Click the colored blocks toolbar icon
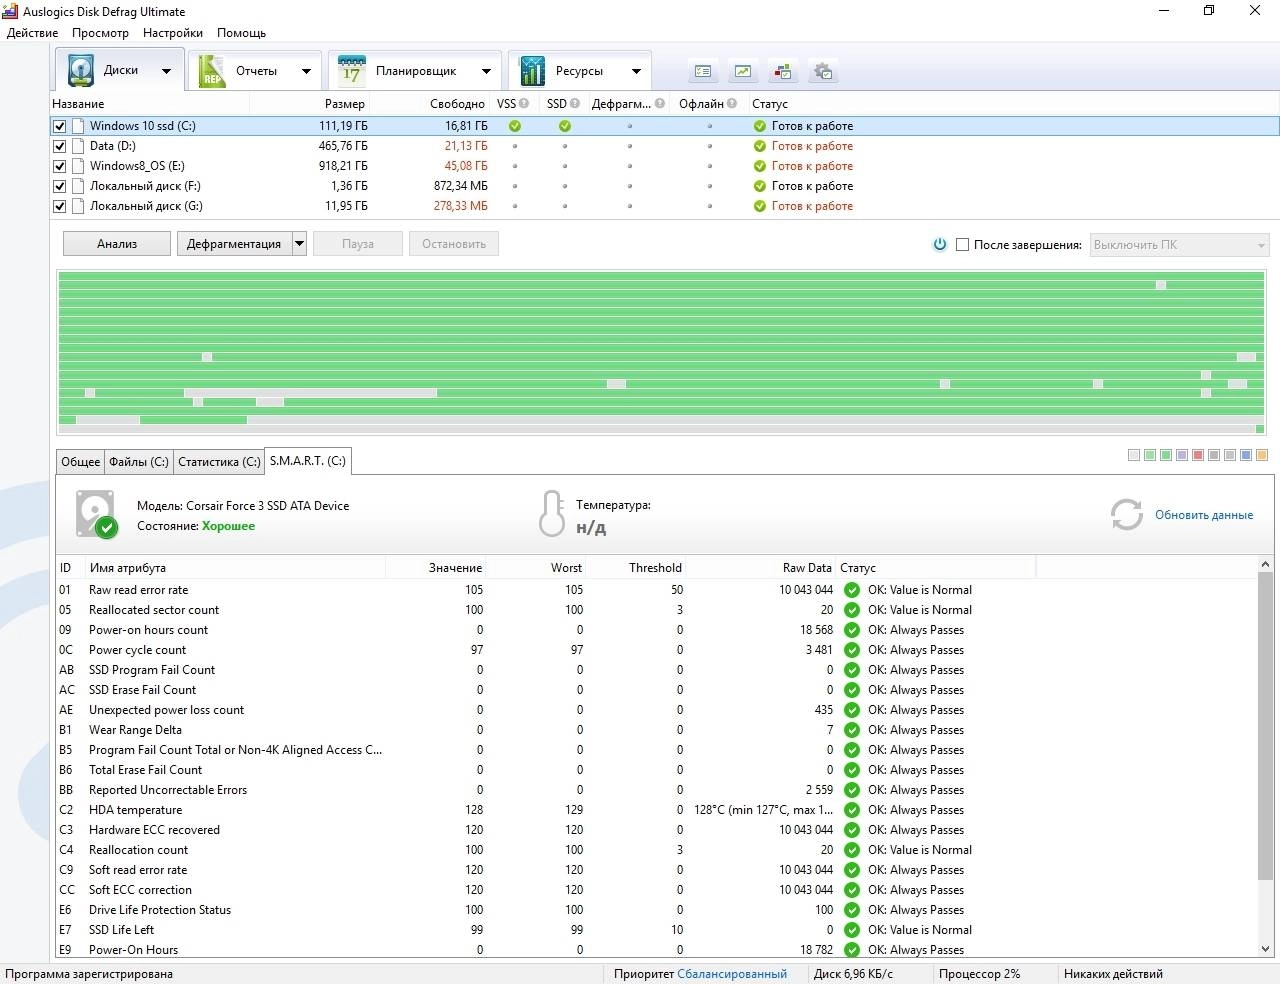Screen dimensions: 1280x984 tap(783, 71)
